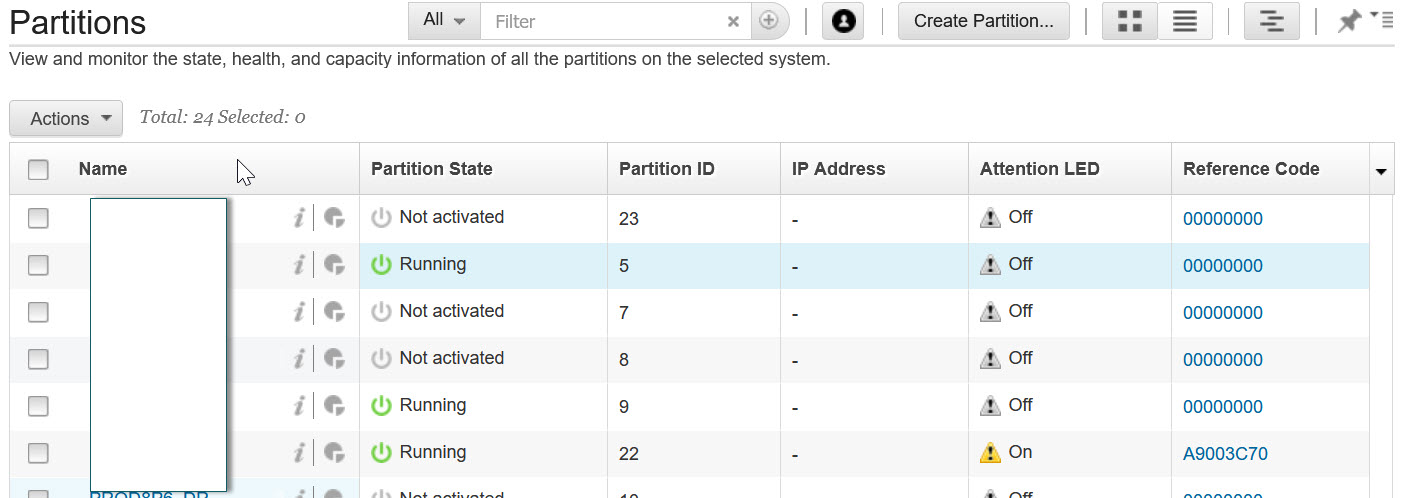This screenshot has width=1411, height=498.
Task: Open the topology diagram view icon
Action: pyautogui.click(x=1271, y=21)
